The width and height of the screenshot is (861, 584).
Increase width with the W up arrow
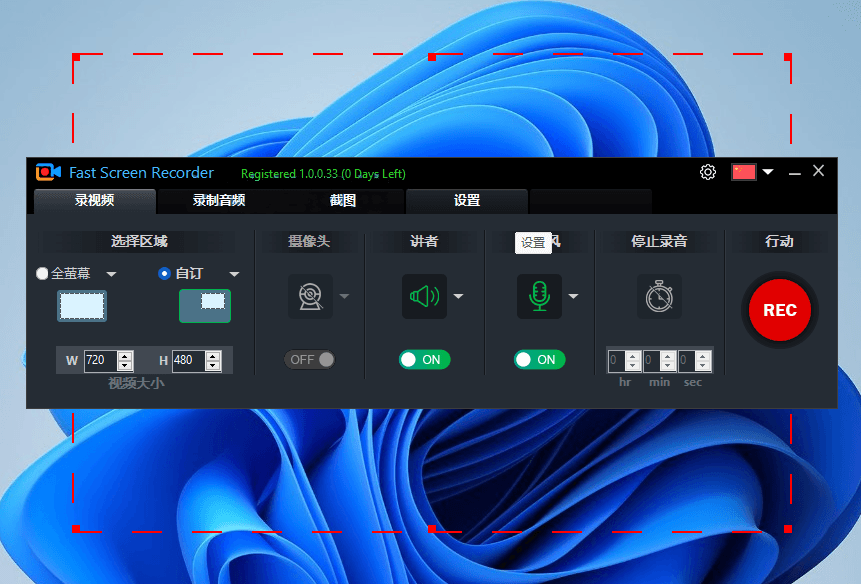click(x=125, y=356)
